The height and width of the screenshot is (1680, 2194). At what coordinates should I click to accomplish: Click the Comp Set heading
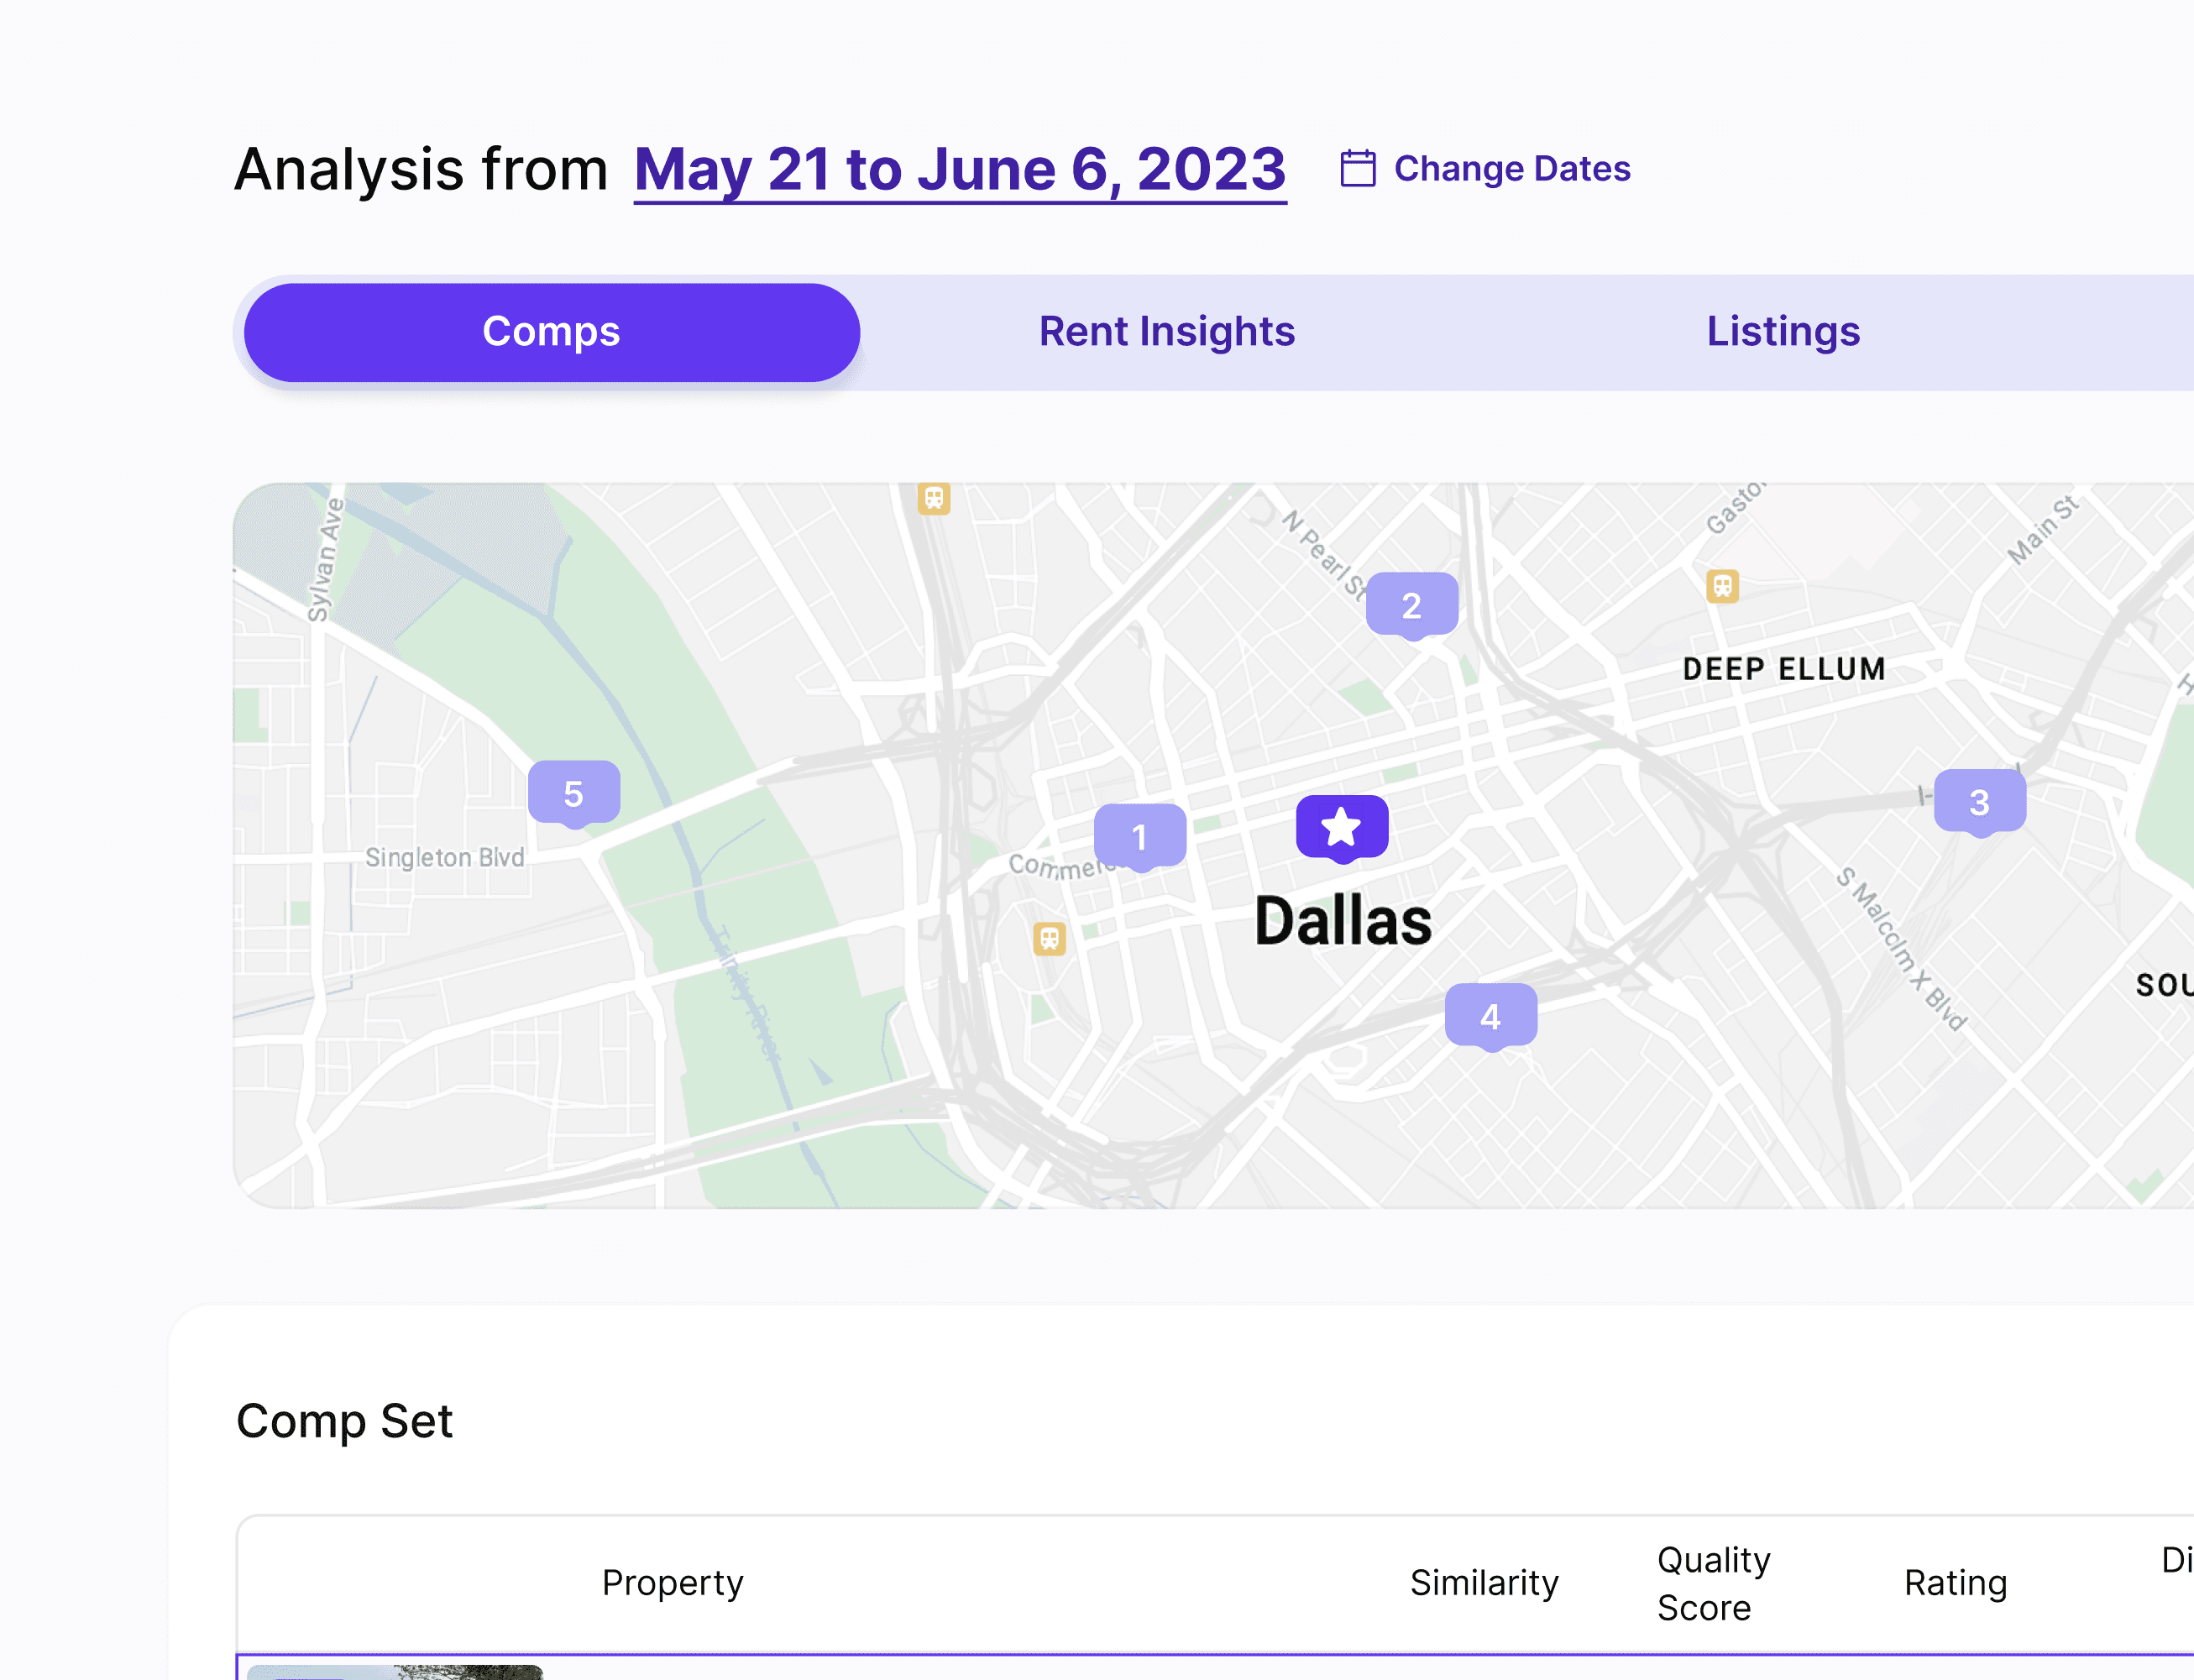pos(345,1421)
